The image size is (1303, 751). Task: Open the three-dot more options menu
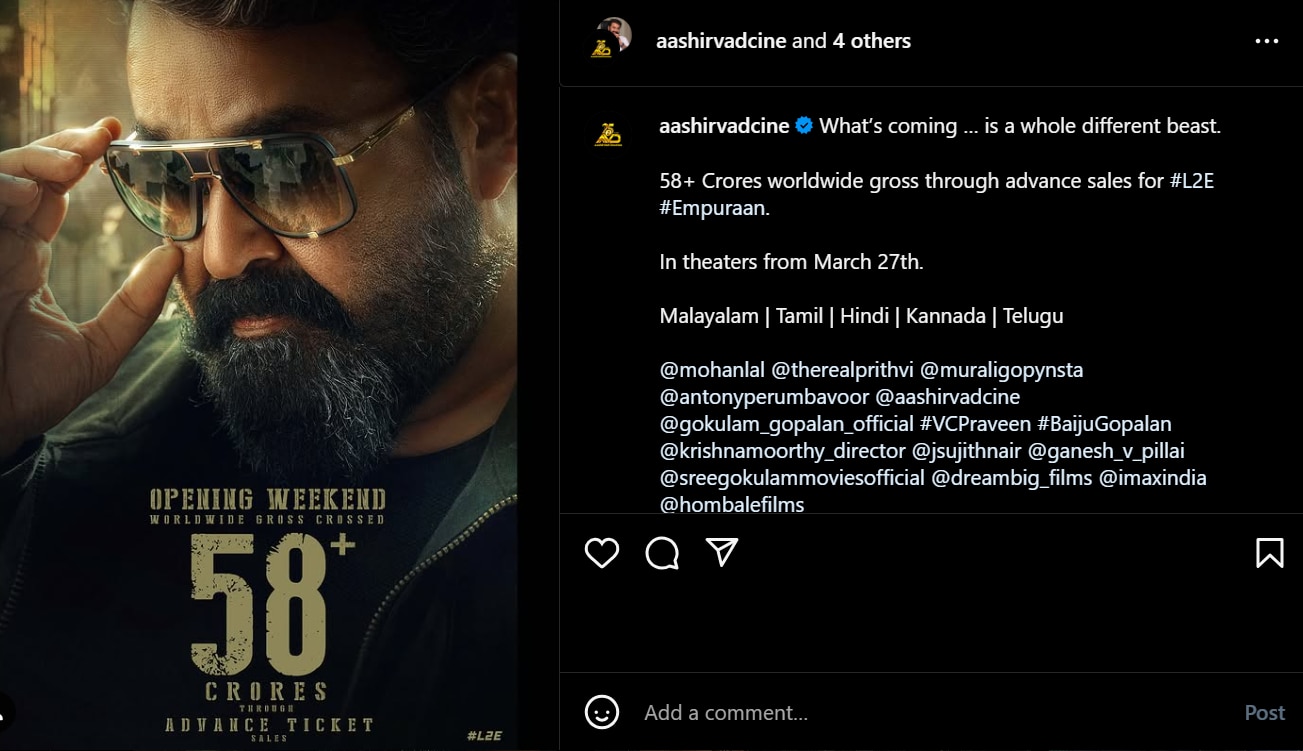[1266, 42]
